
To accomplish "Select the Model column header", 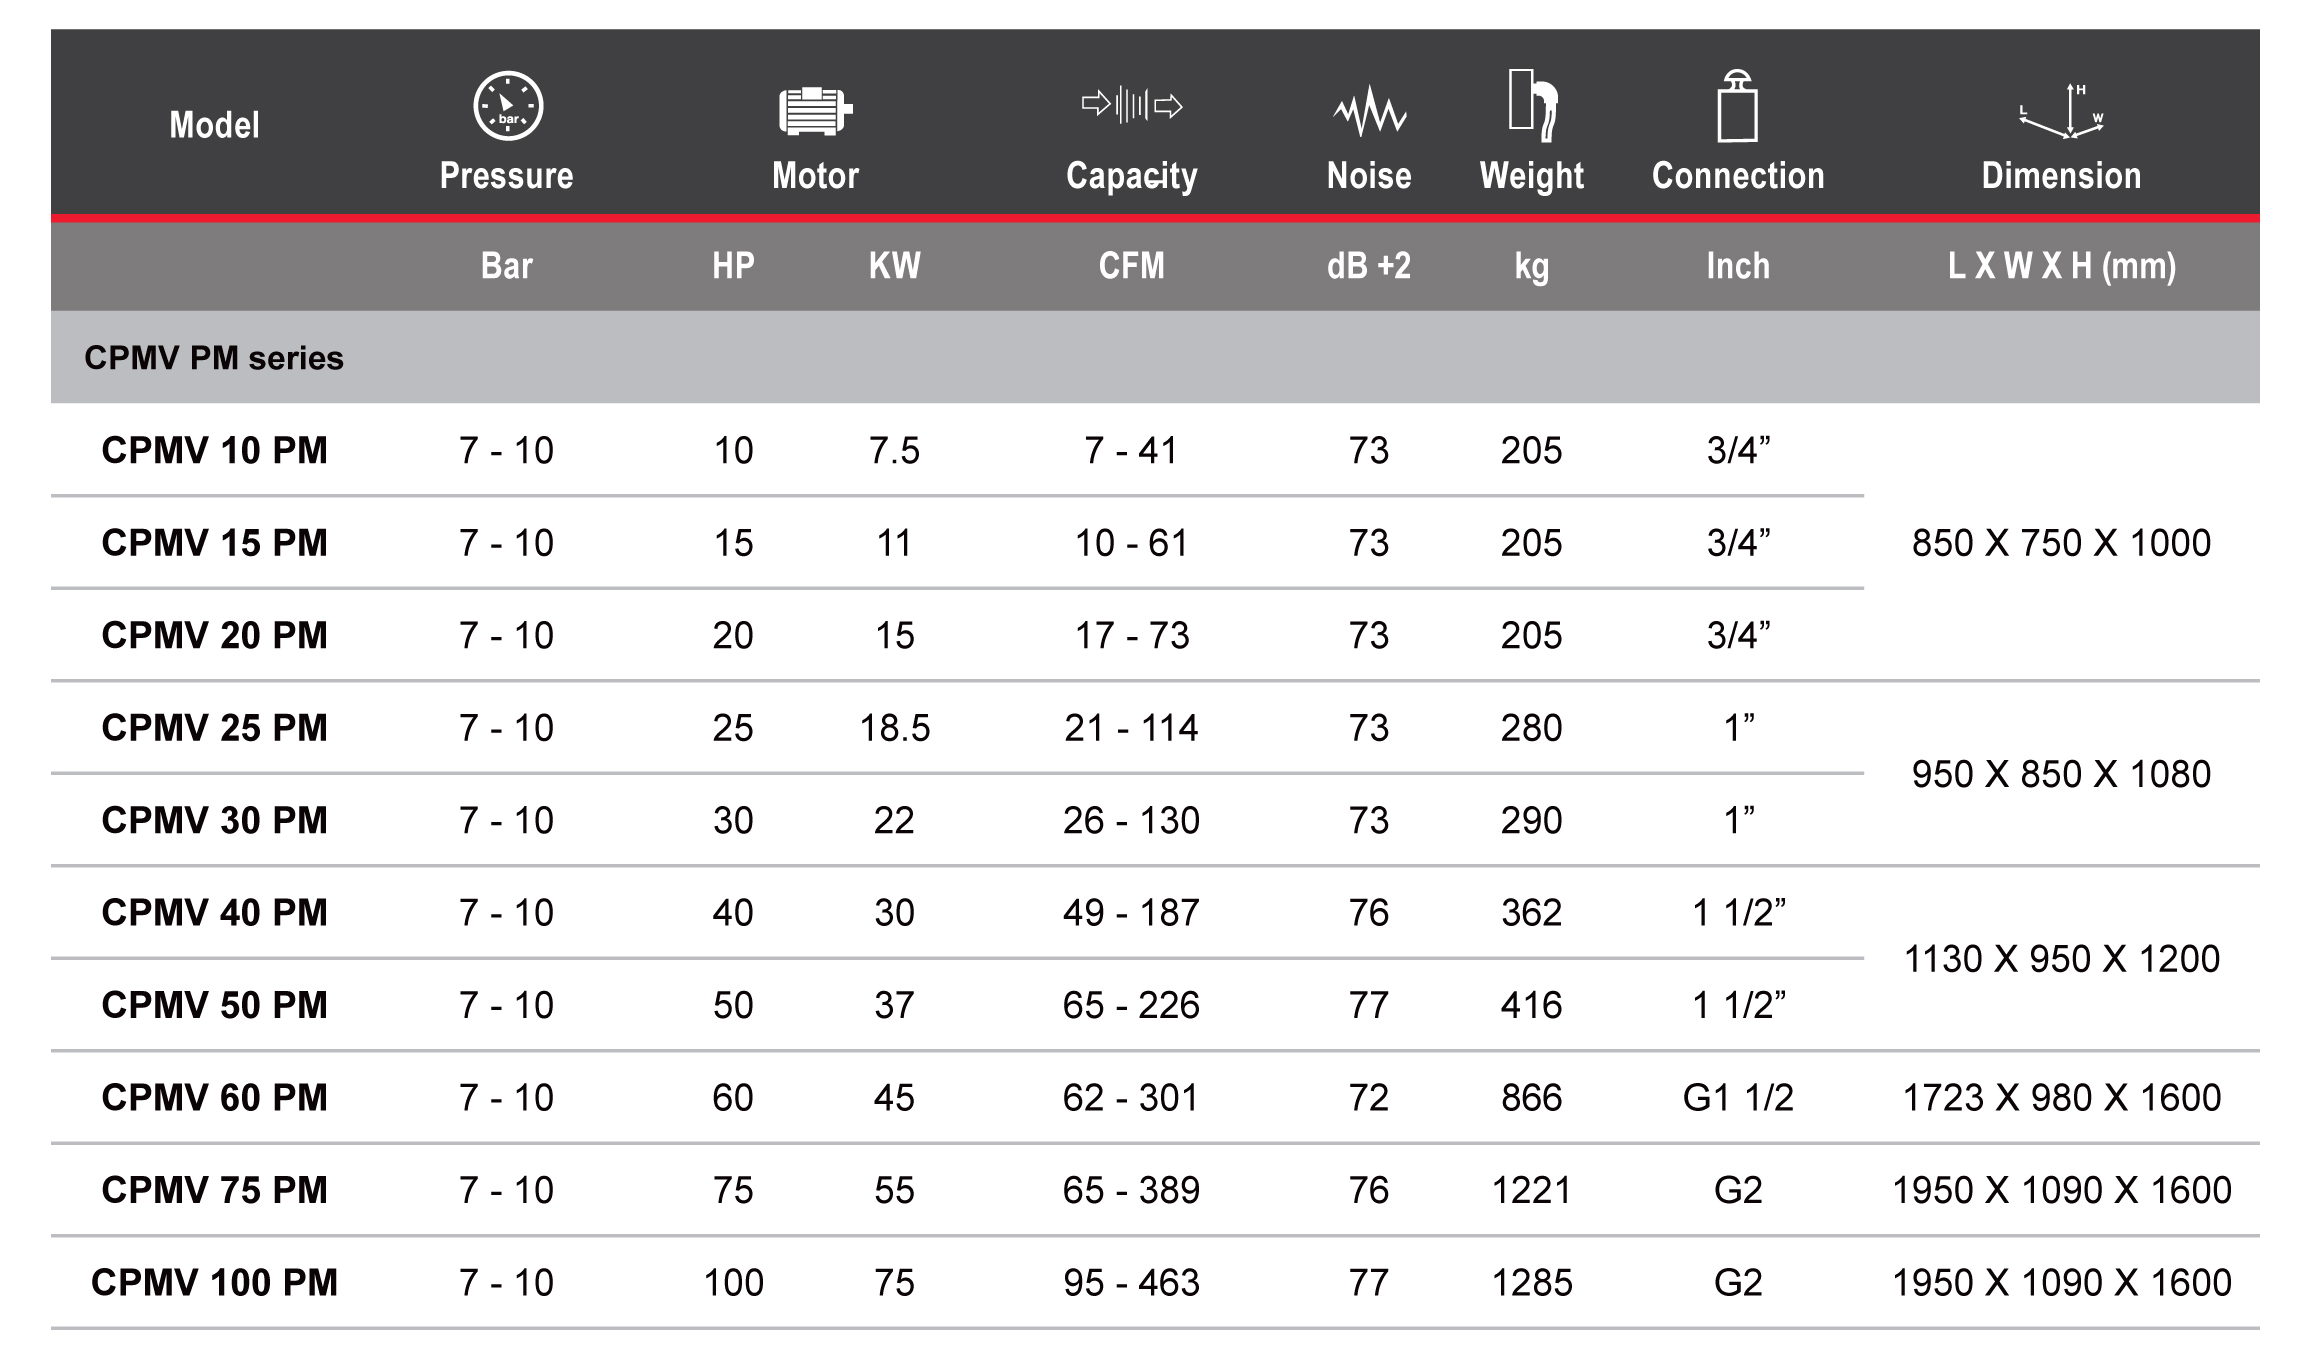I will click(214, 125).
